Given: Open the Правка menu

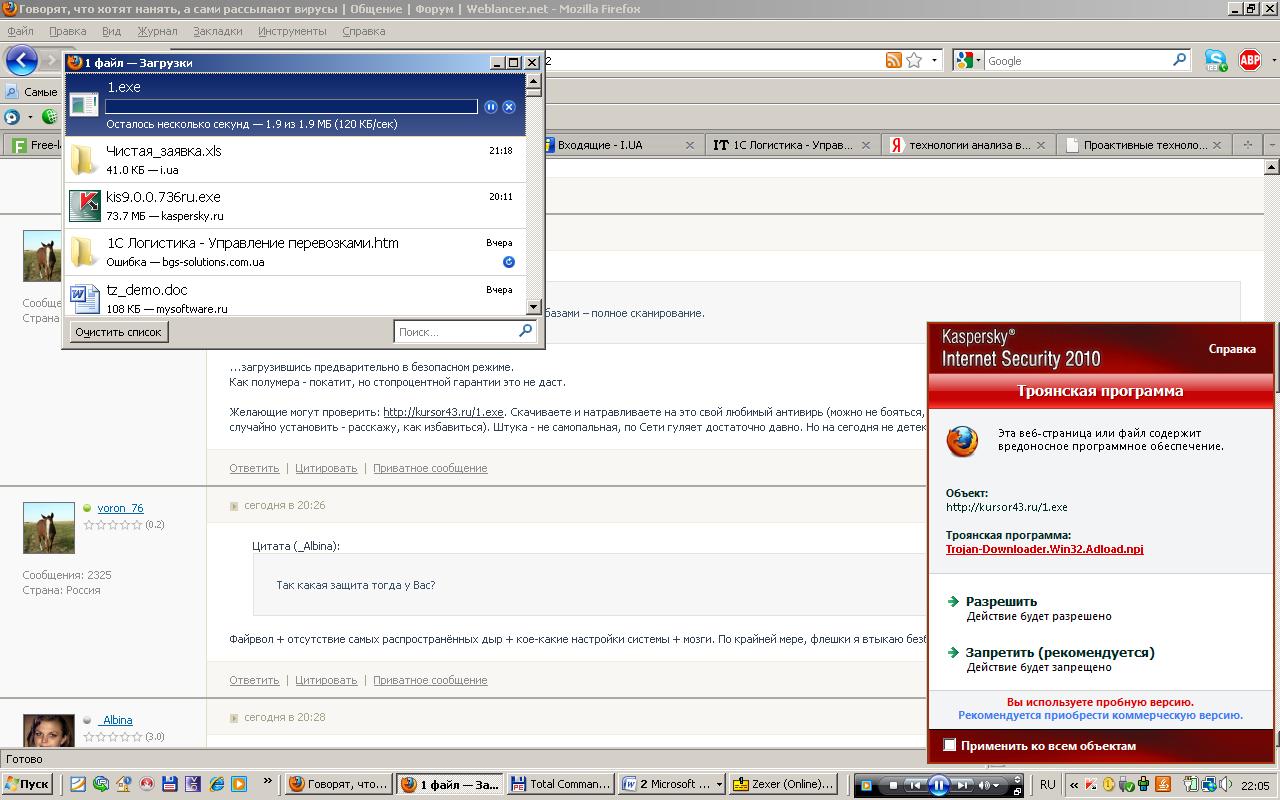Looking at the screenshot, I should [67, 31].
